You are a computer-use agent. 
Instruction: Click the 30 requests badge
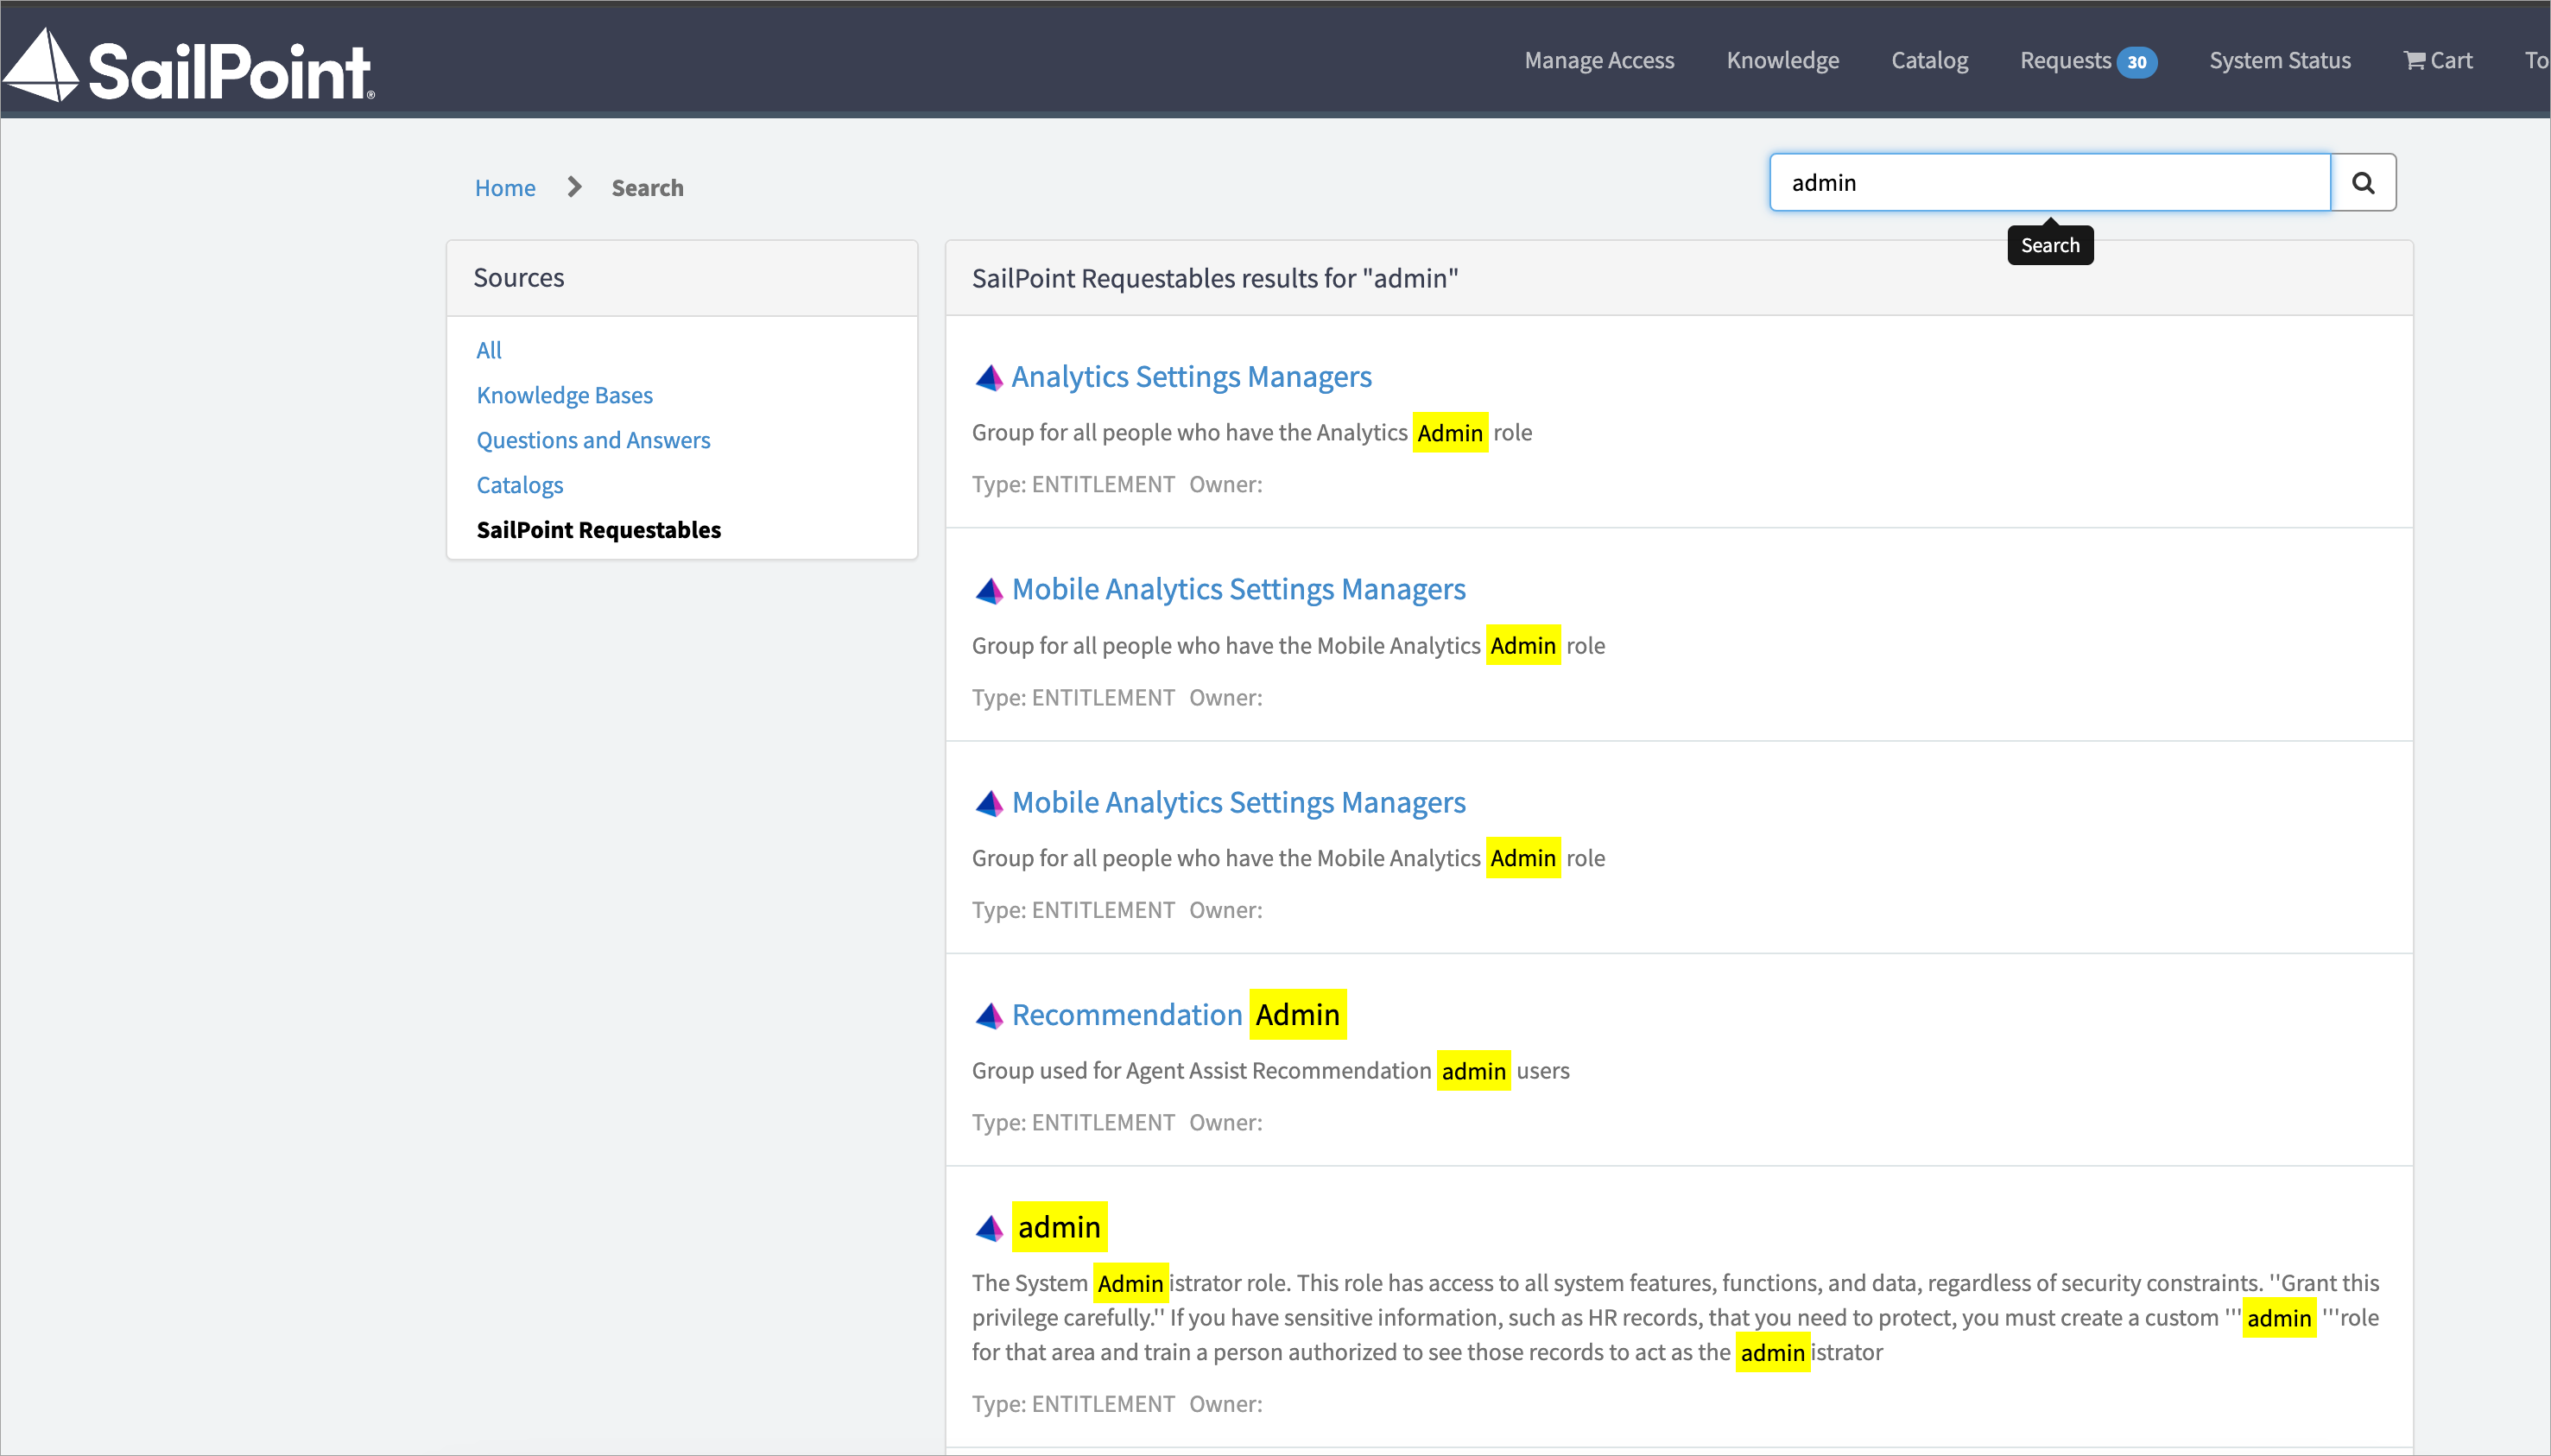pos(2137,62)
